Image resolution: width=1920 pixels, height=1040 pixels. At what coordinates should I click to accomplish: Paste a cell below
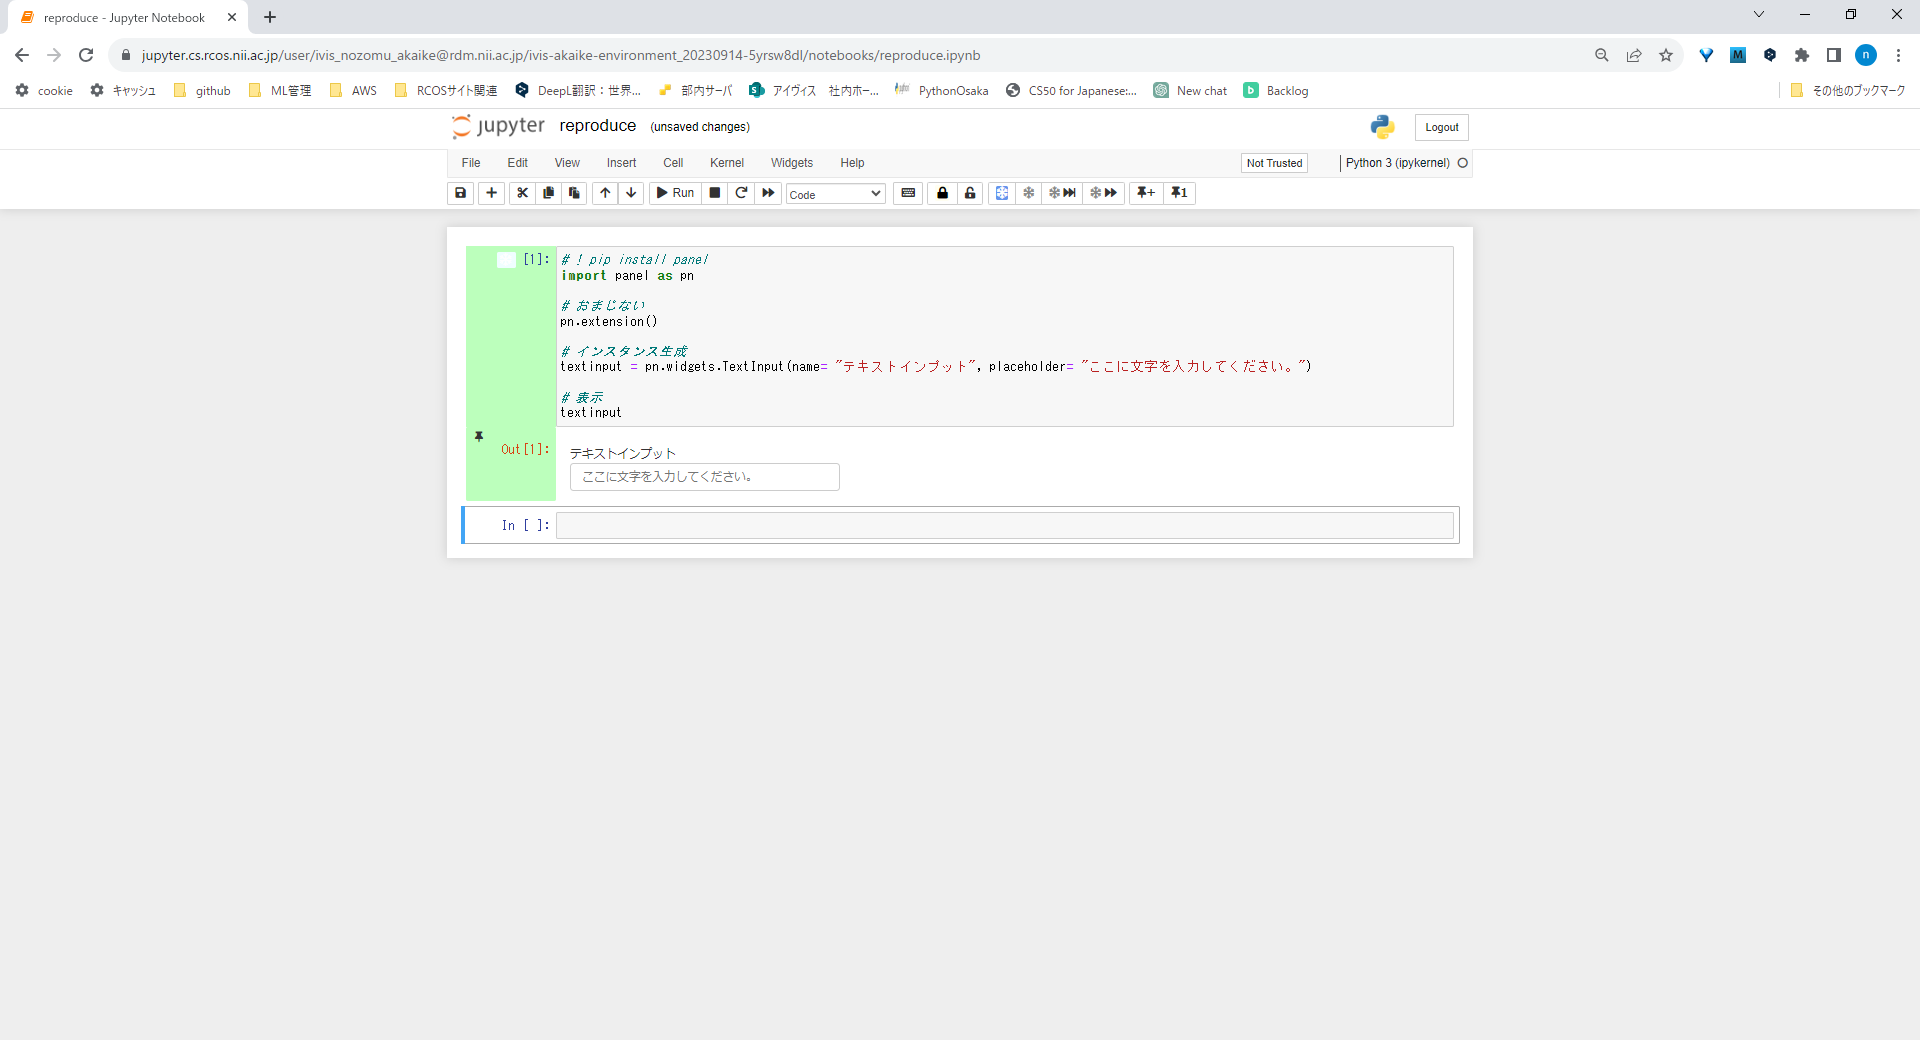click(574, 193)
